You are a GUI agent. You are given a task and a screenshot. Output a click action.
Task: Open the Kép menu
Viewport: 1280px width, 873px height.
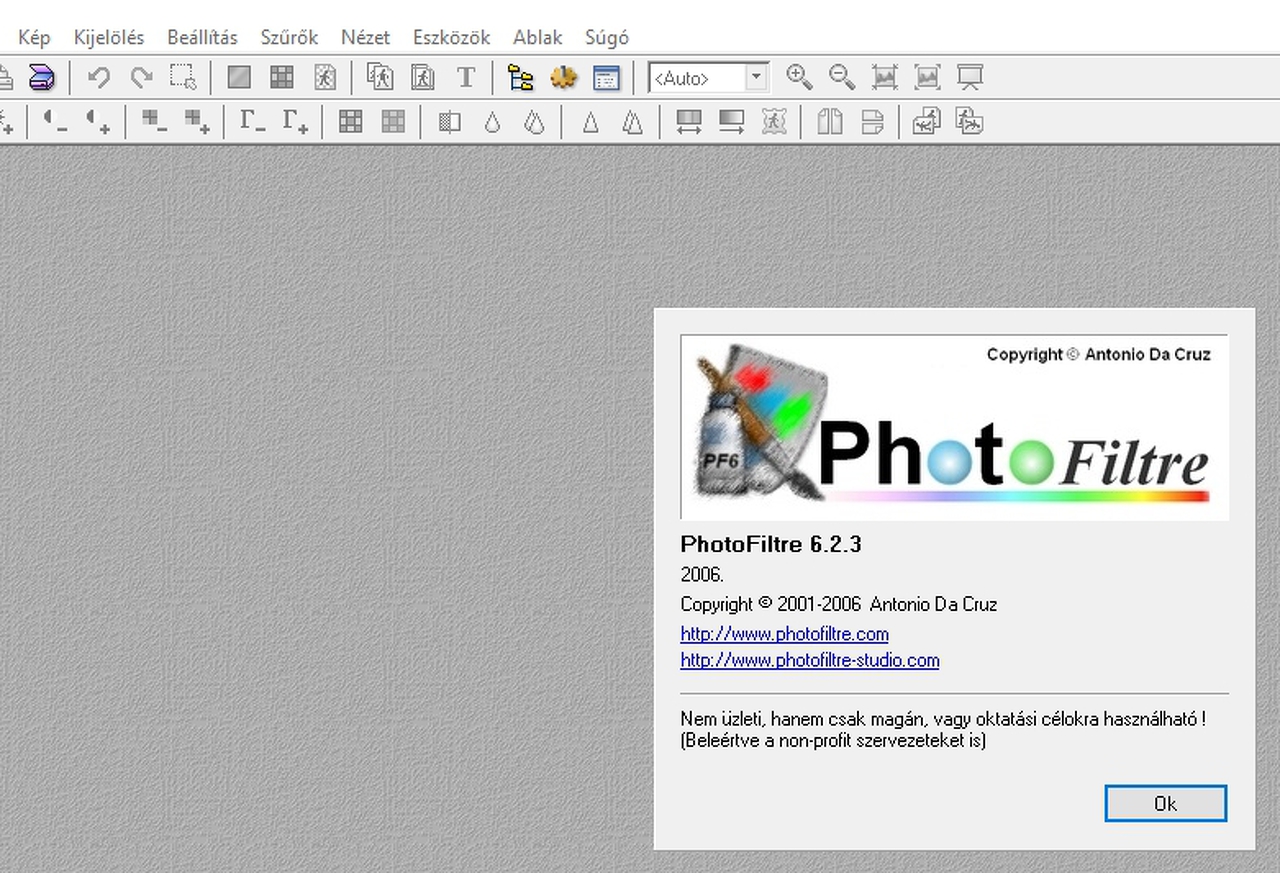[x=34, y=37]
